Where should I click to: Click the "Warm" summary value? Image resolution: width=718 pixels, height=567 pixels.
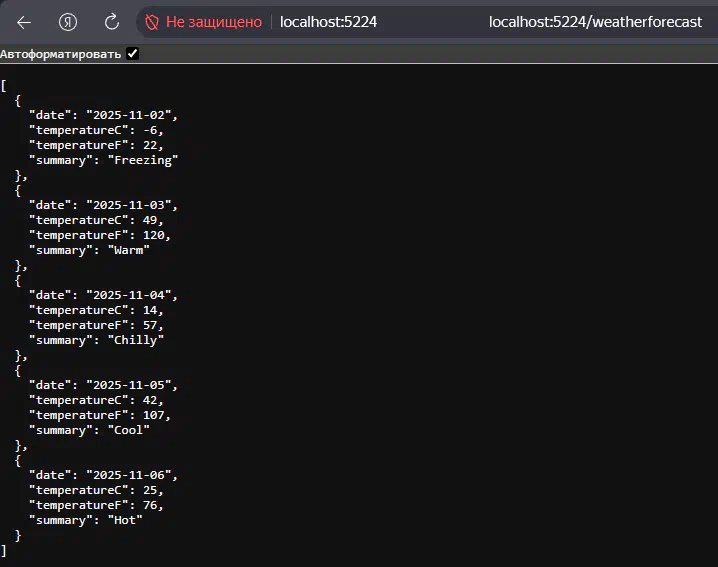pyautogui.click(x=128, y=250)
